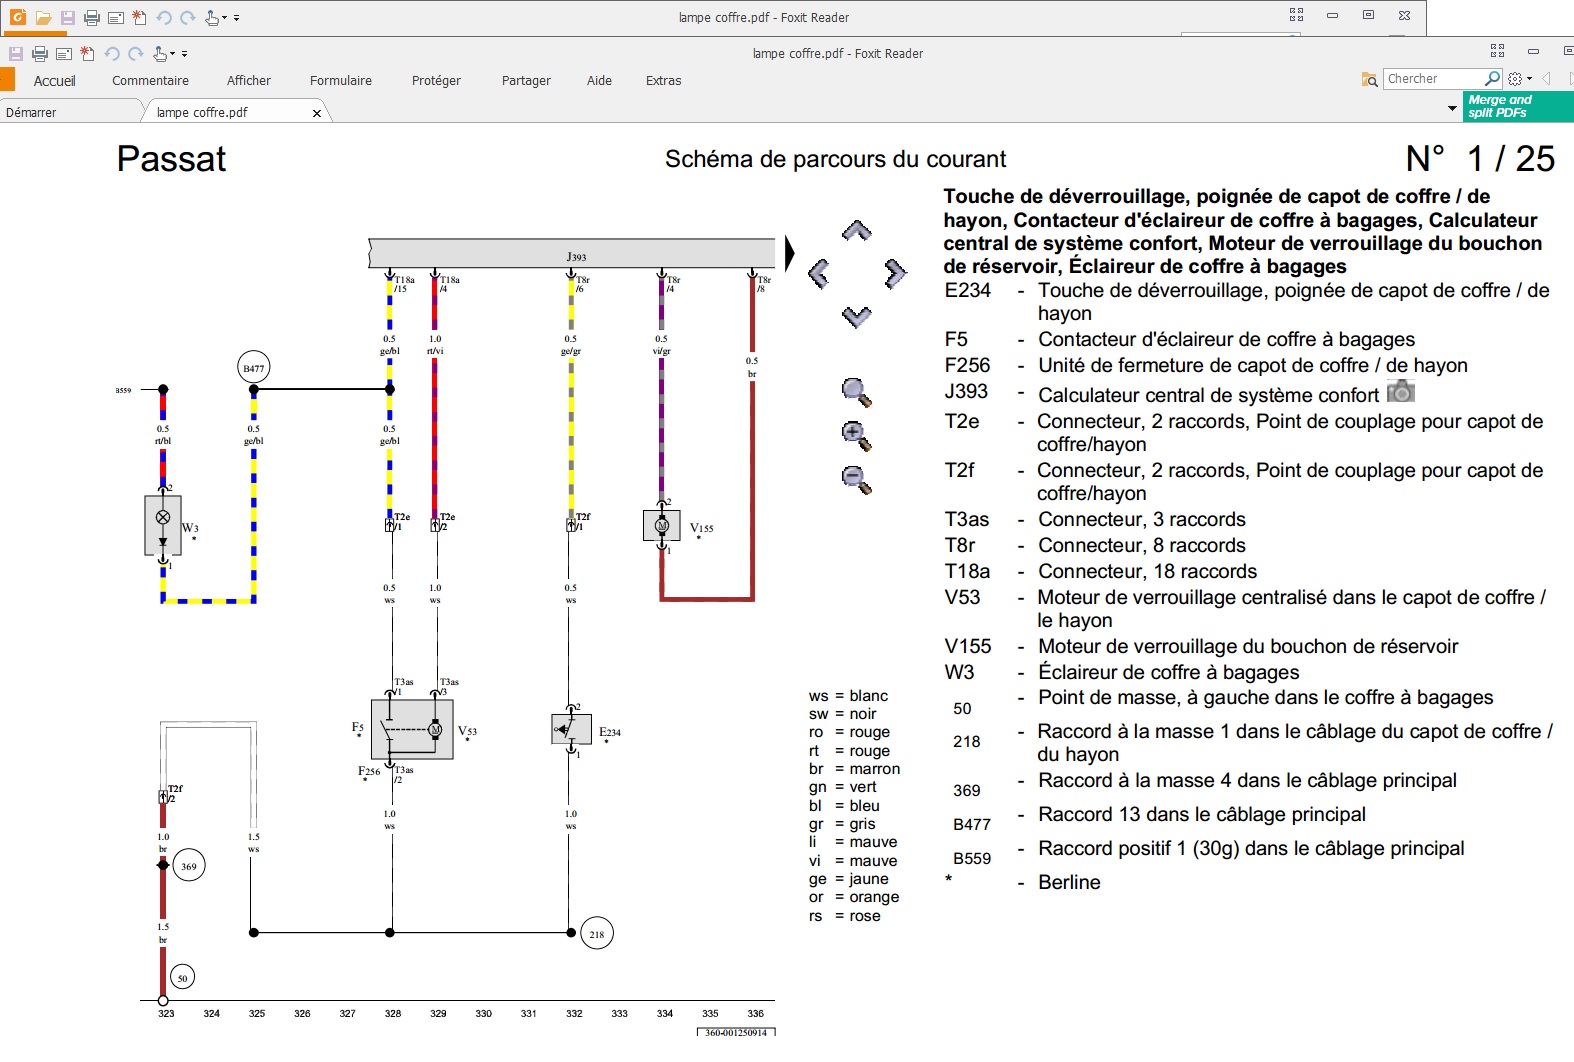Click the Merge and split PDFs banner

1518,106
